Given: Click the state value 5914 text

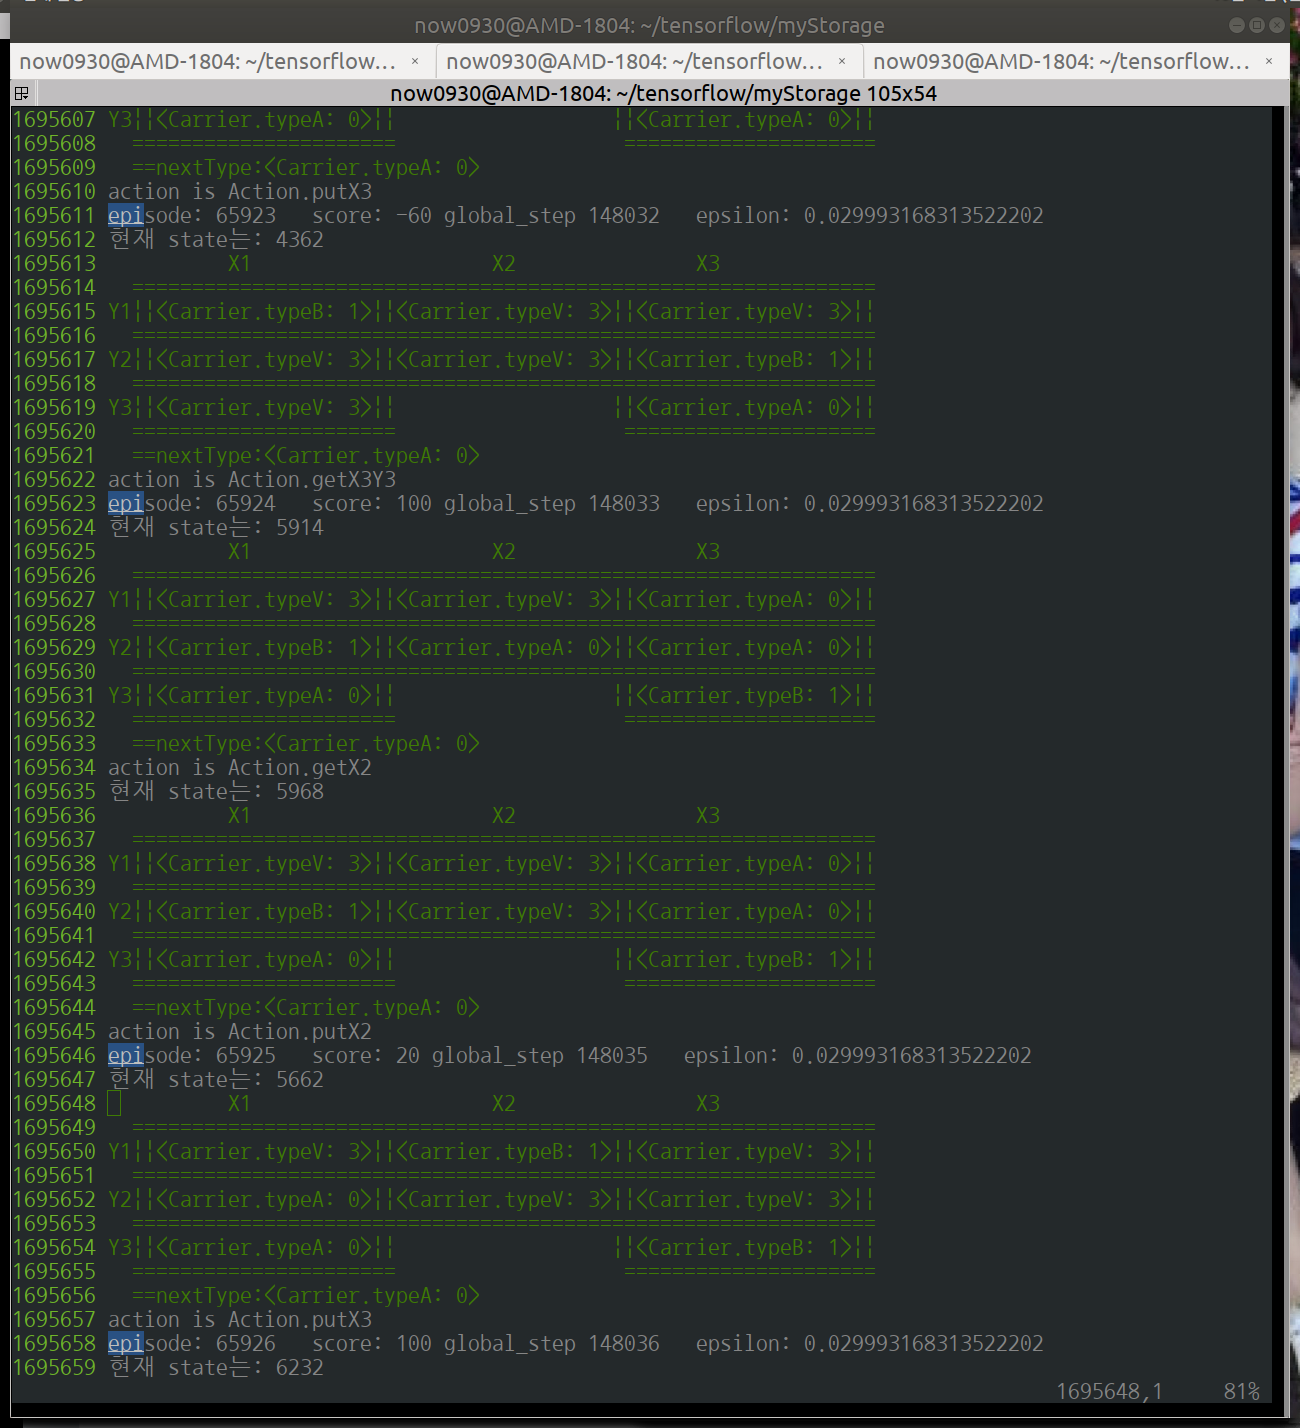Looking at the screenshot, I should pyautogui.click(x=299, y=527).
